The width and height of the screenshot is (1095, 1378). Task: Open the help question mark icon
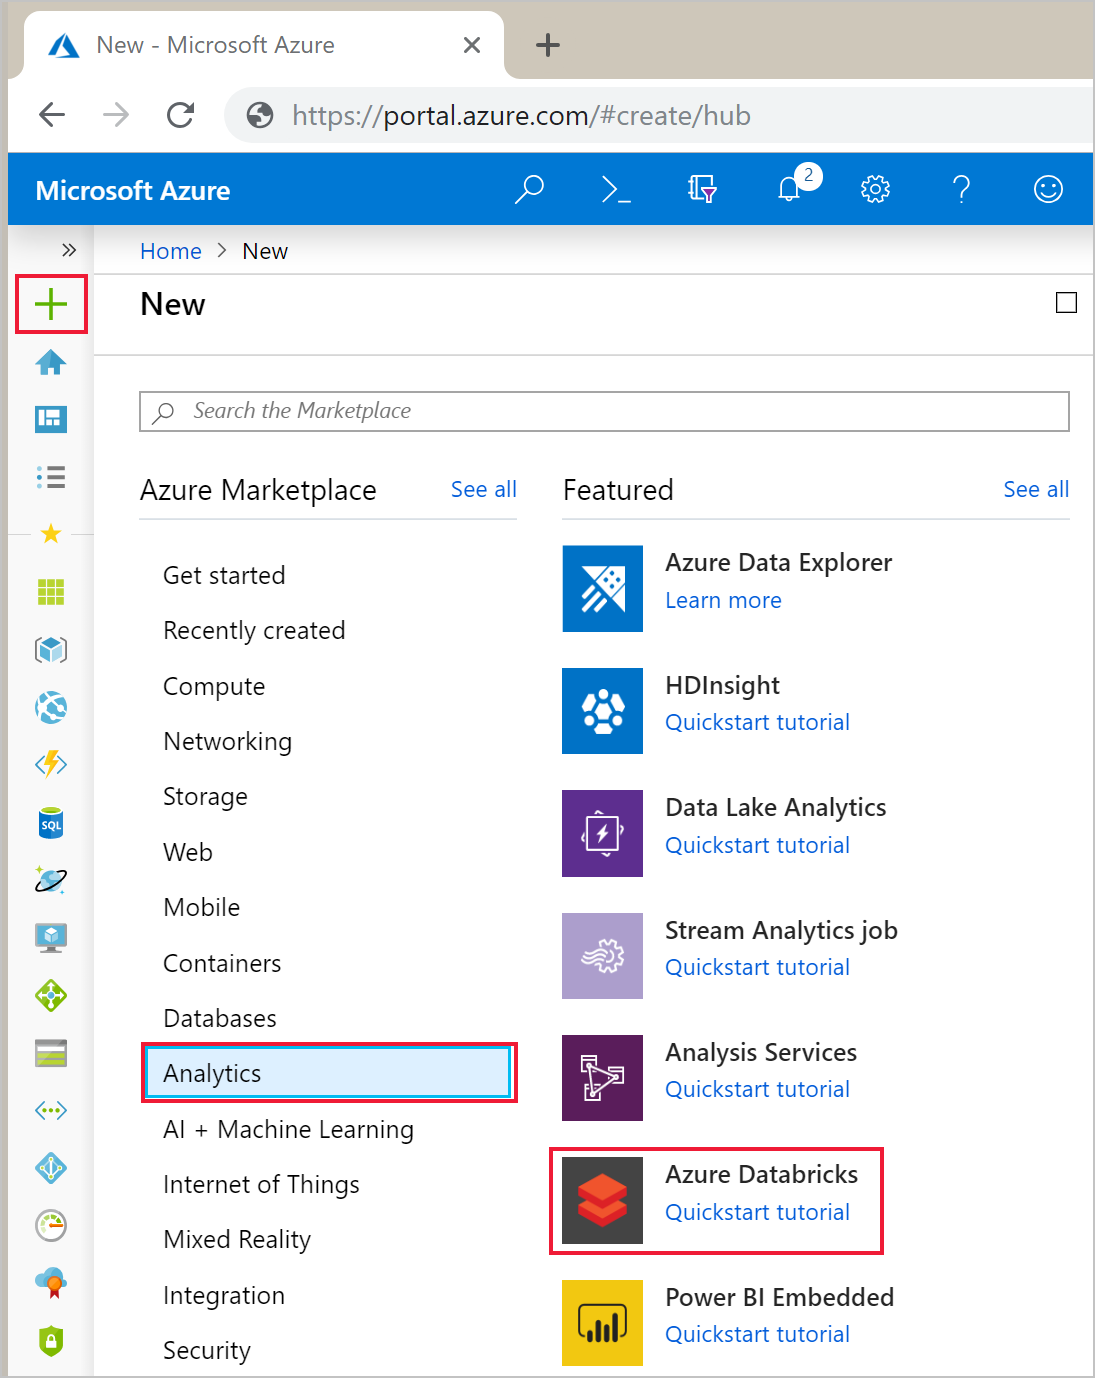pyautogui.click(x=961, y=189)
